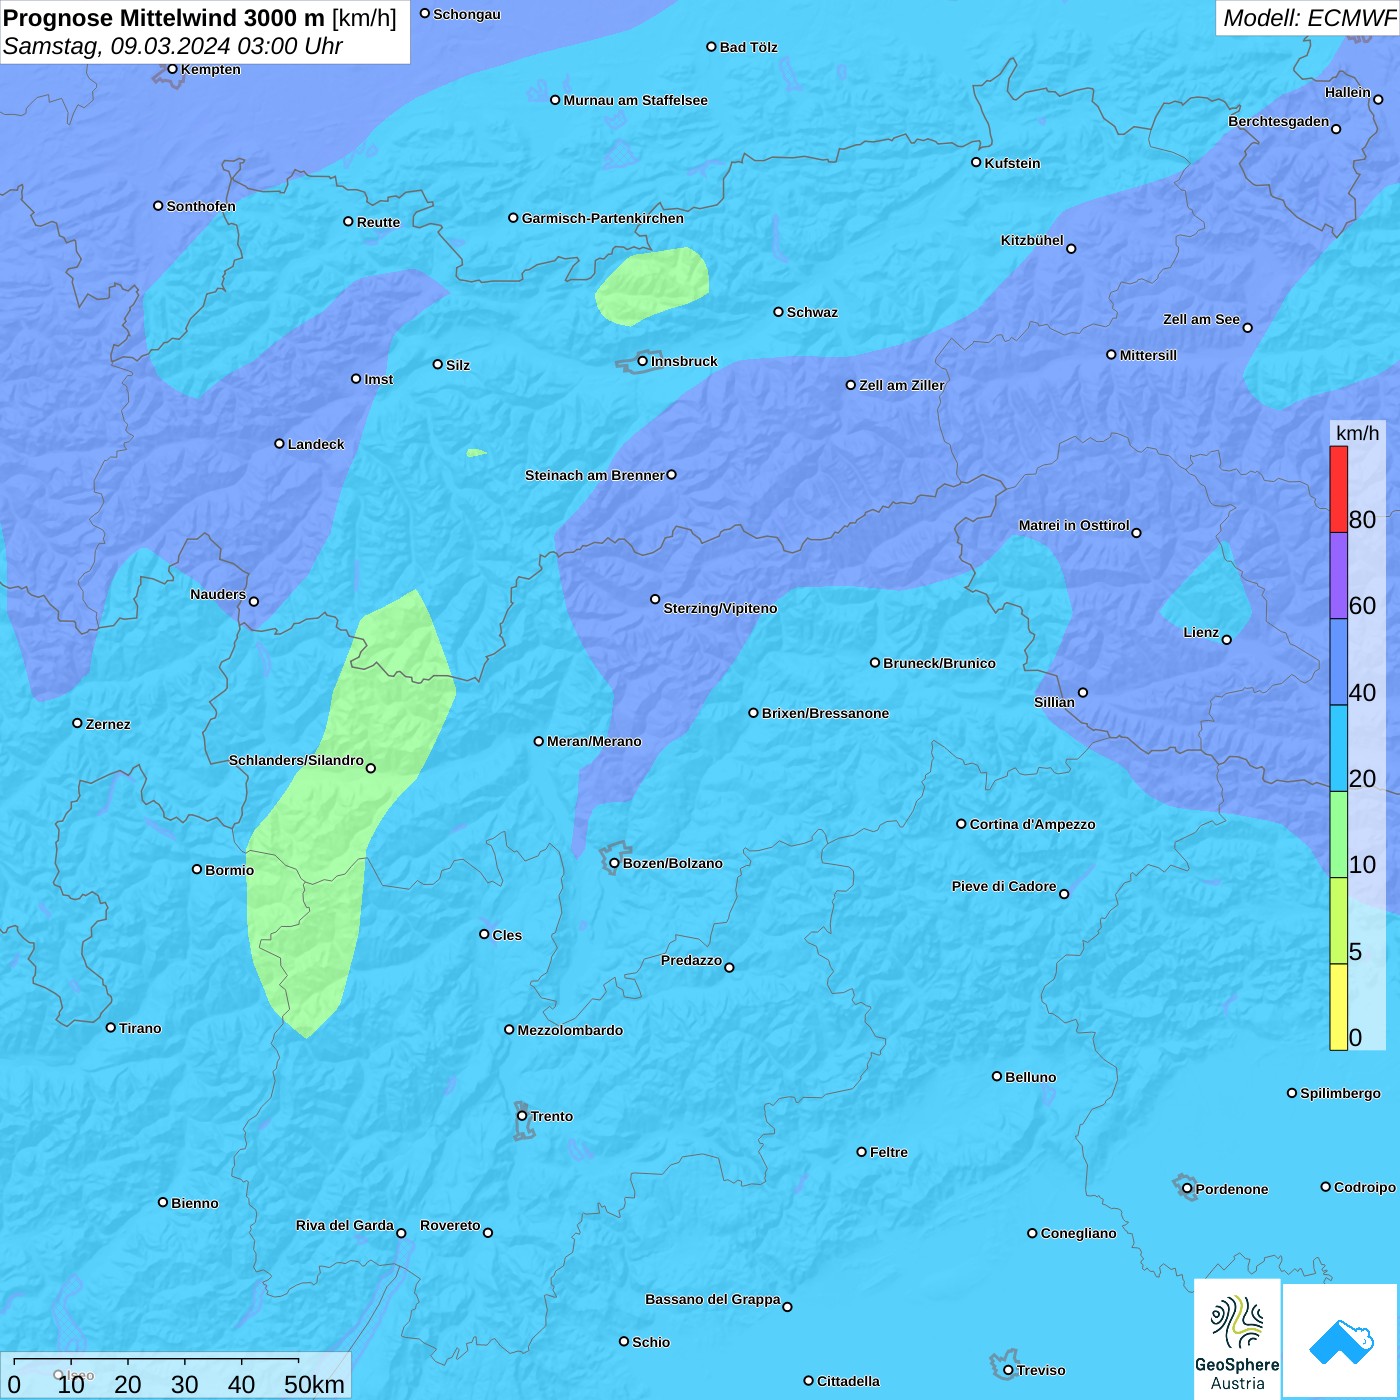Click the 'Berchtesgaden' label
1400x1400 pixels.
(1278, 121)
